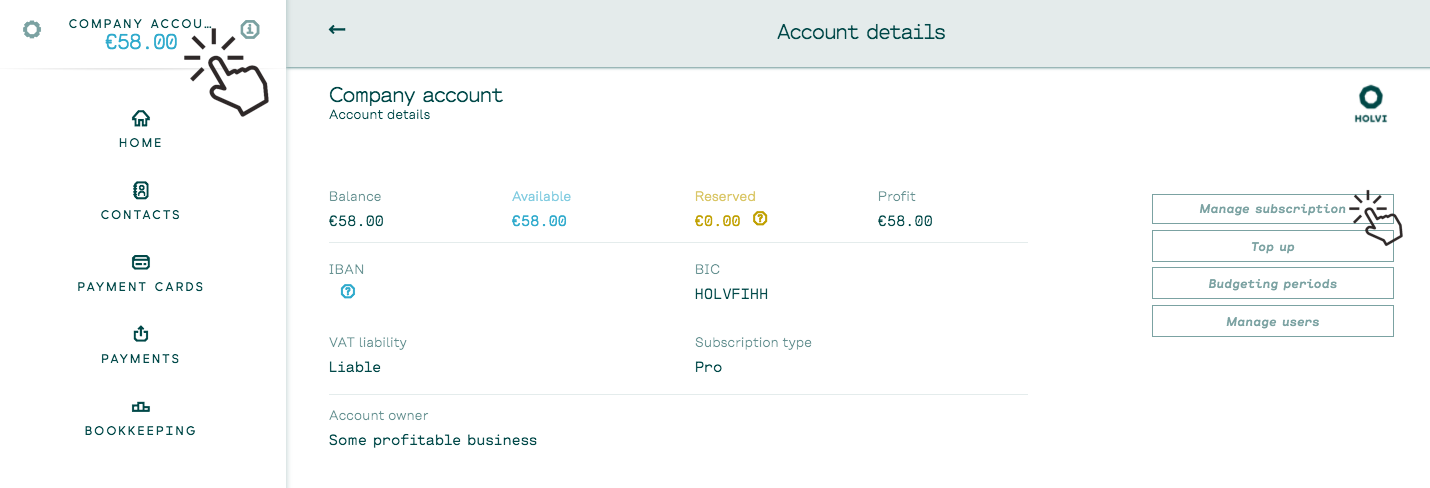
Task: Click the €58.00 sidebar balance
Action: tap(141, 42)
